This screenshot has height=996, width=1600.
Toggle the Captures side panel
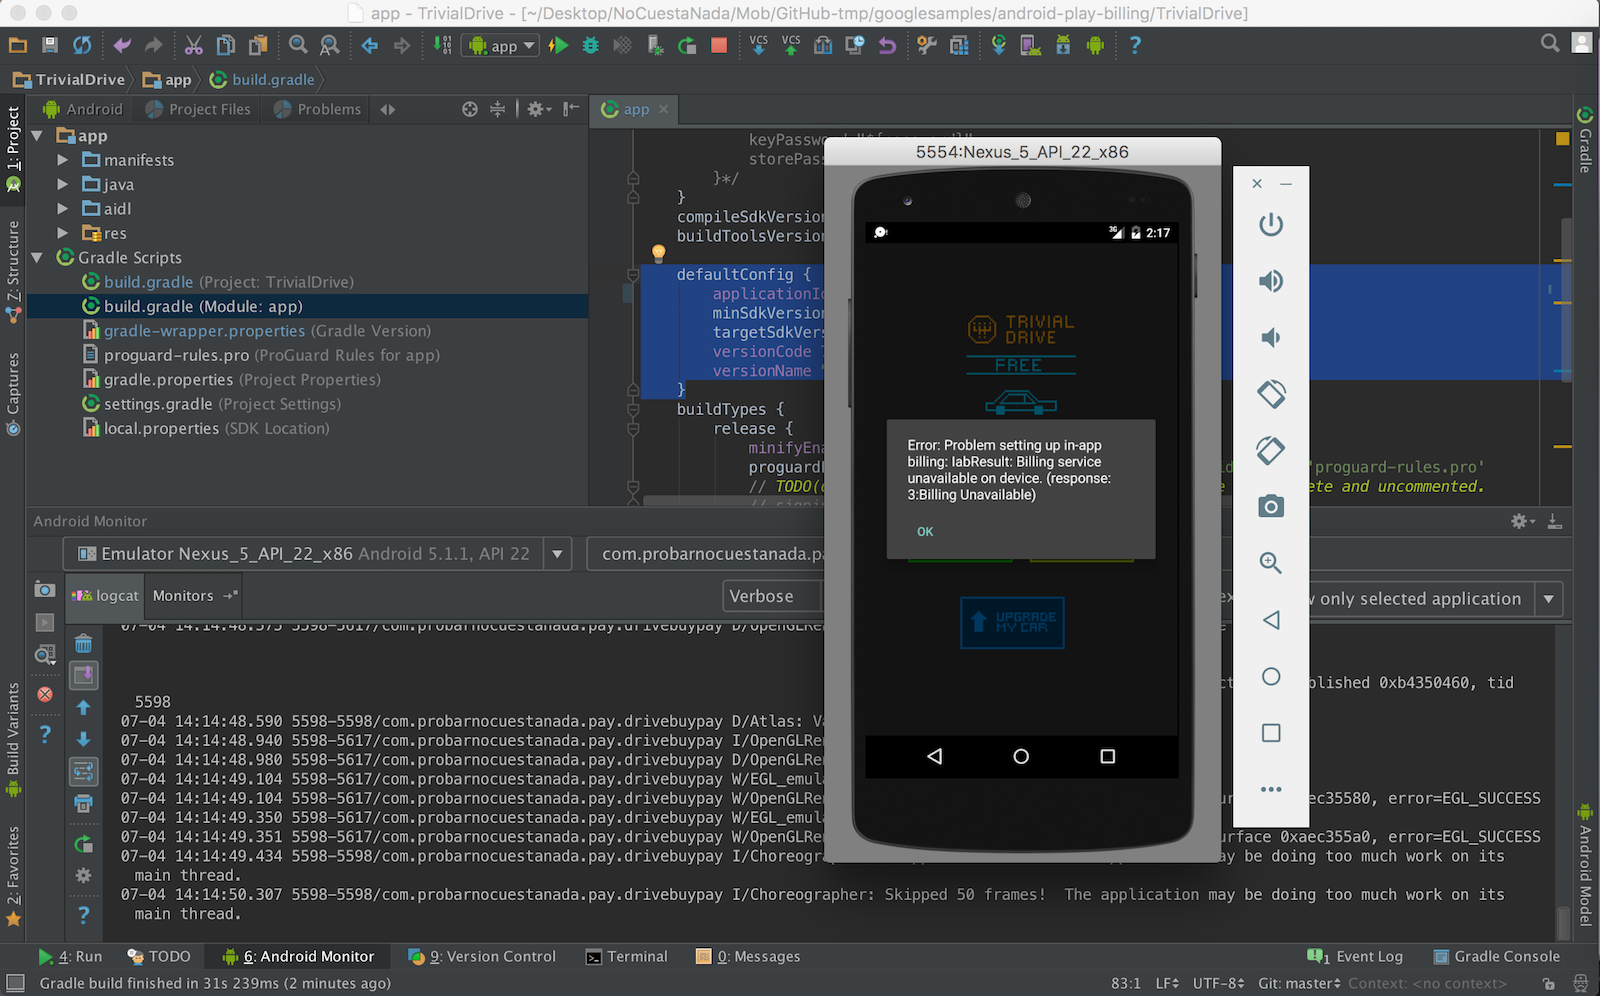tap(13, 394)
